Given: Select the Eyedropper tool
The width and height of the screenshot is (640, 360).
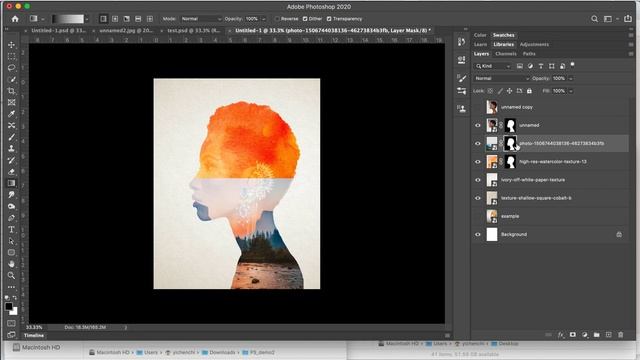Looking at the screenshot, I should click(11, 113).
